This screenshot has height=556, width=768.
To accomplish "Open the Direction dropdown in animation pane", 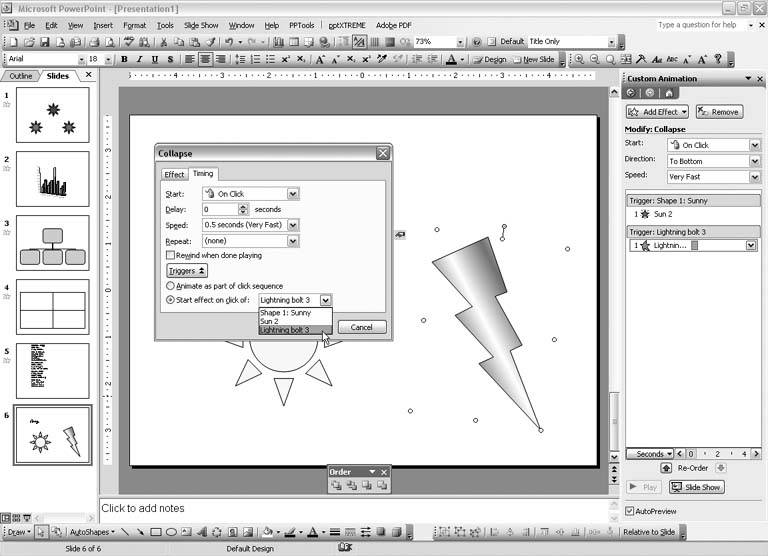I will (755, 161).
